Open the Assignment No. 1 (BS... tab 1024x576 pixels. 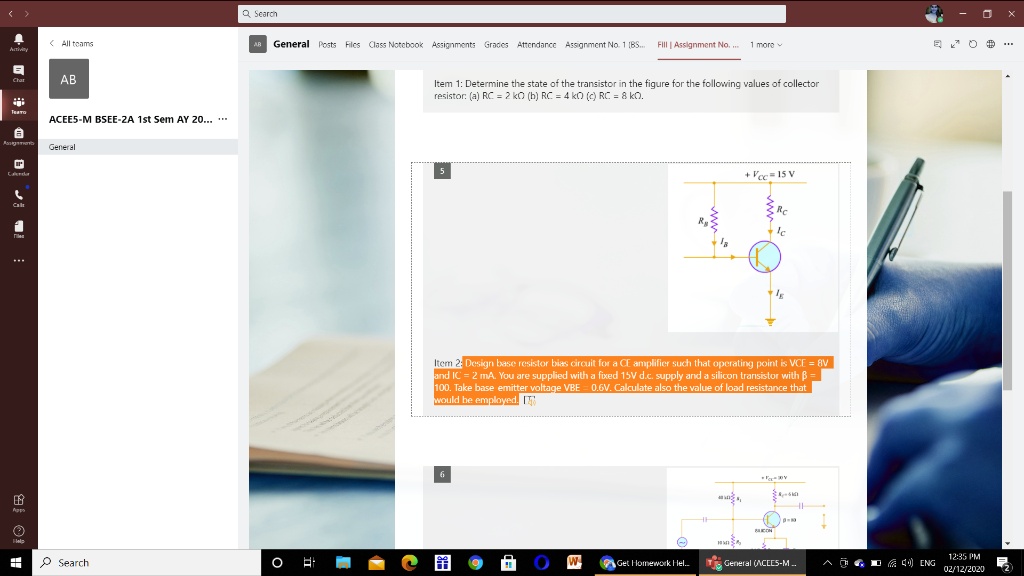click(x=605, y=44)
